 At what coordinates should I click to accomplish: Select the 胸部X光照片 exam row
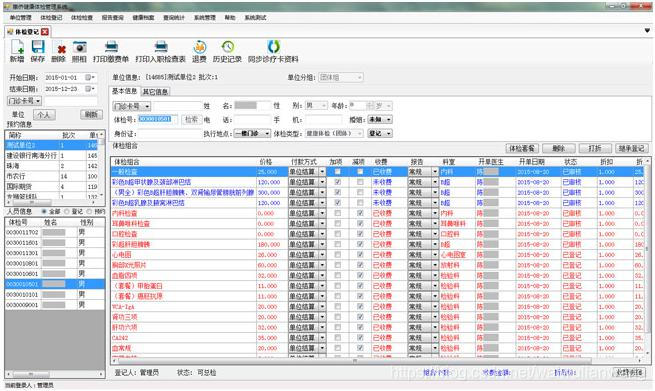point(378,265)
